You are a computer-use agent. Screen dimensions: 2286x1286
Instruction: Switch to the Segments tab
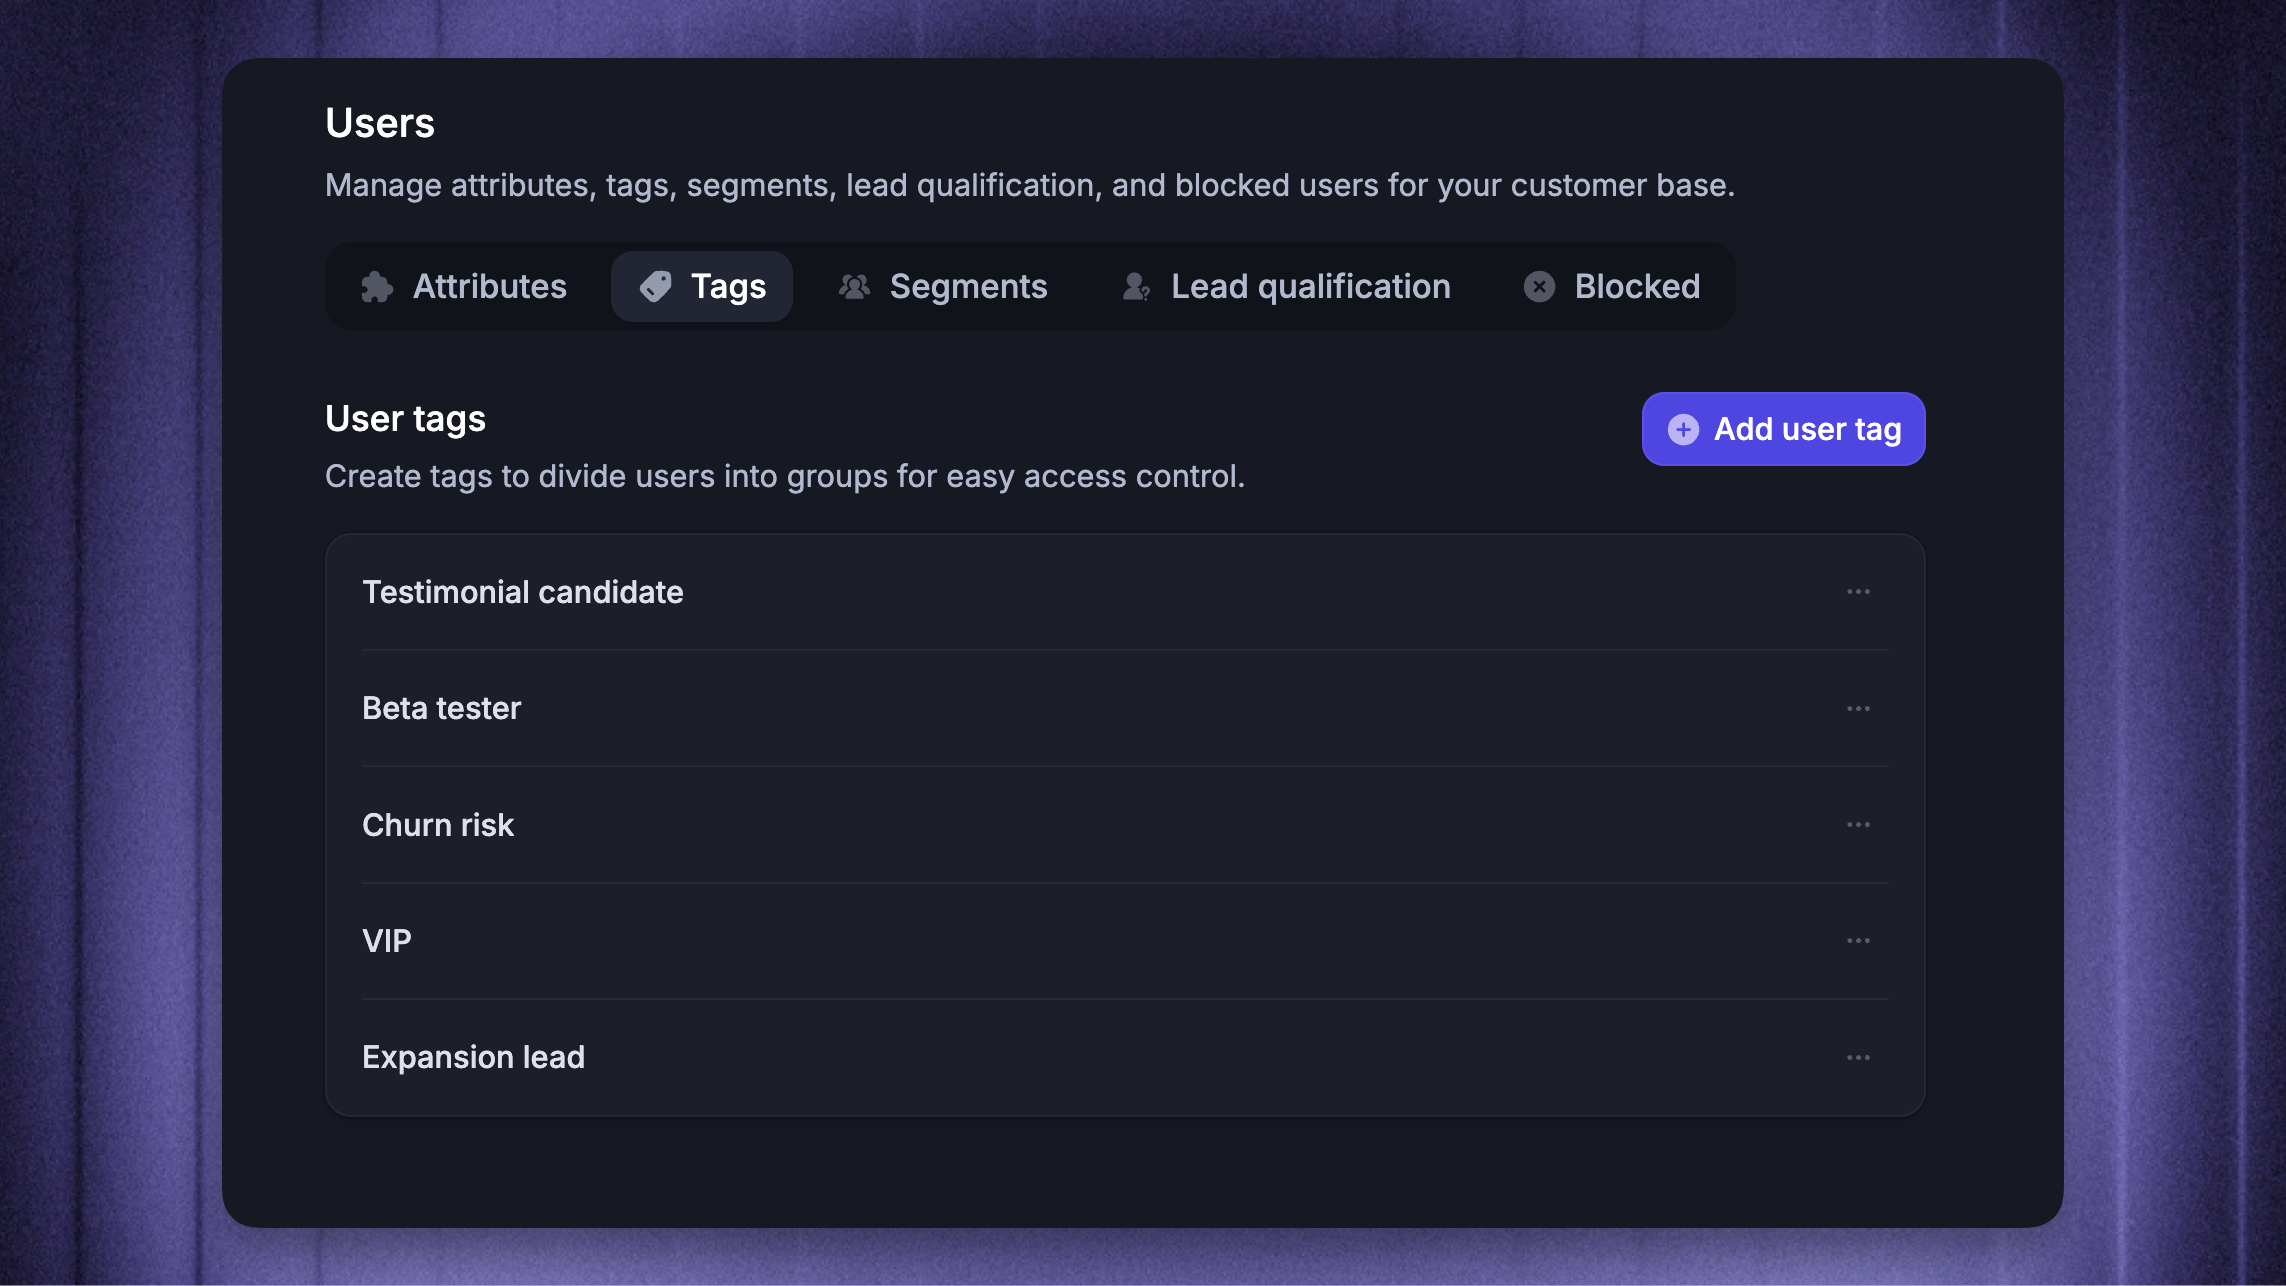pyautogui.click(x=942, y=287)
